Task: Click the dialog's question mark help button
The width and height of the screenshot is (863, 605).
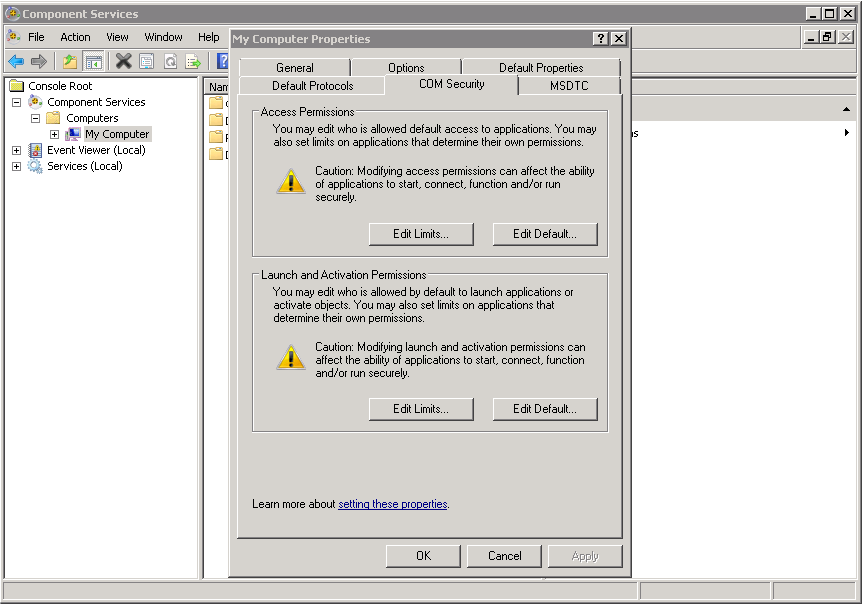Action: (x=600, y=38)
